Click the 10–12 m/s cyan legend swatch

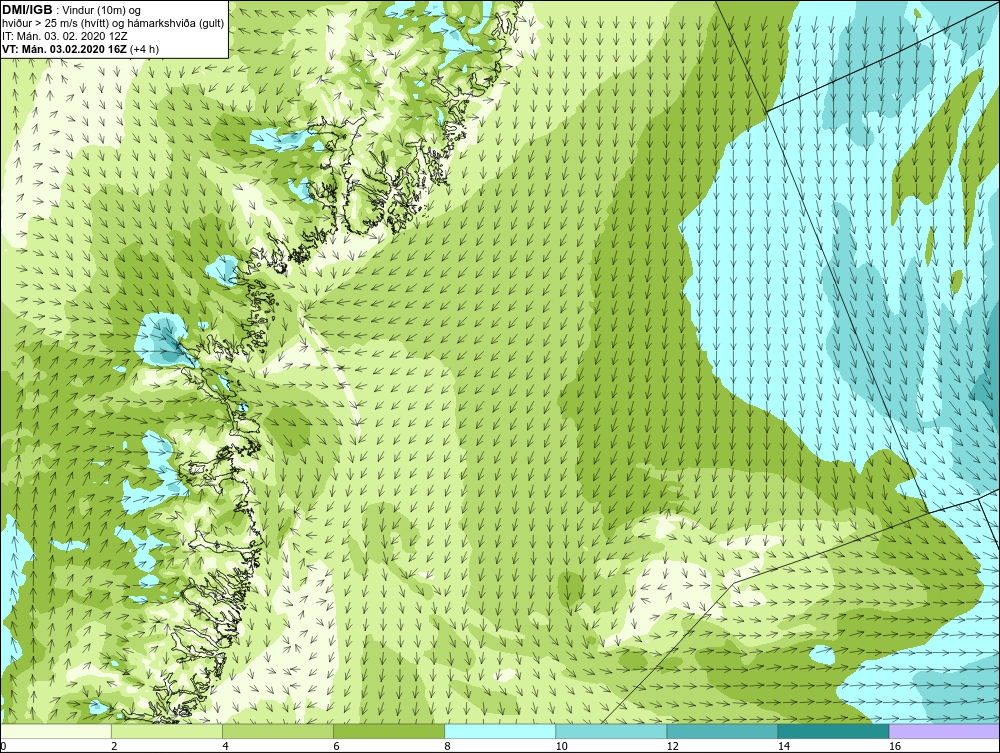611,731
